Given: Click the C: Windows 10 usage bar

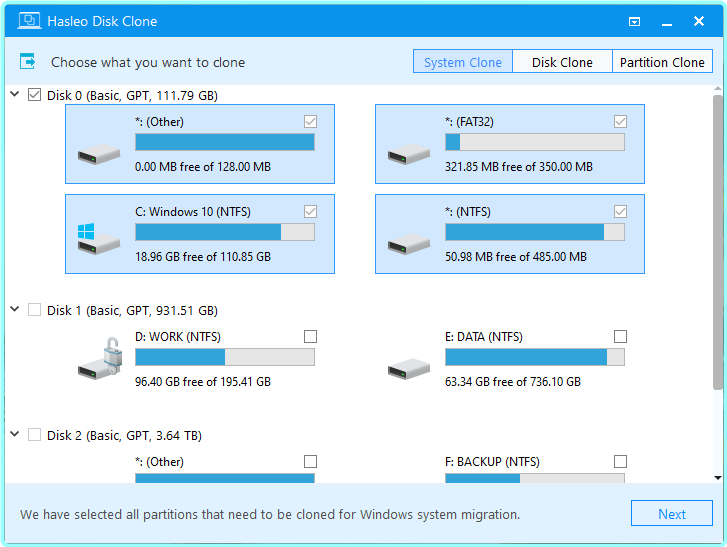Looking at the screenshot, I should [224, 232].
